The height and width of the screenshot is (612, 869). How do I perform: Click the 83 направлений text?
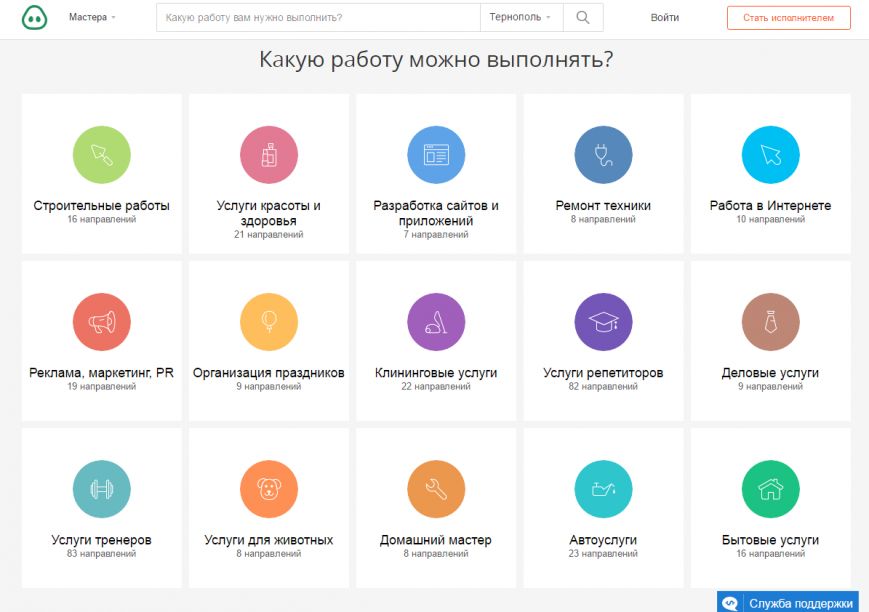[101, 553]
